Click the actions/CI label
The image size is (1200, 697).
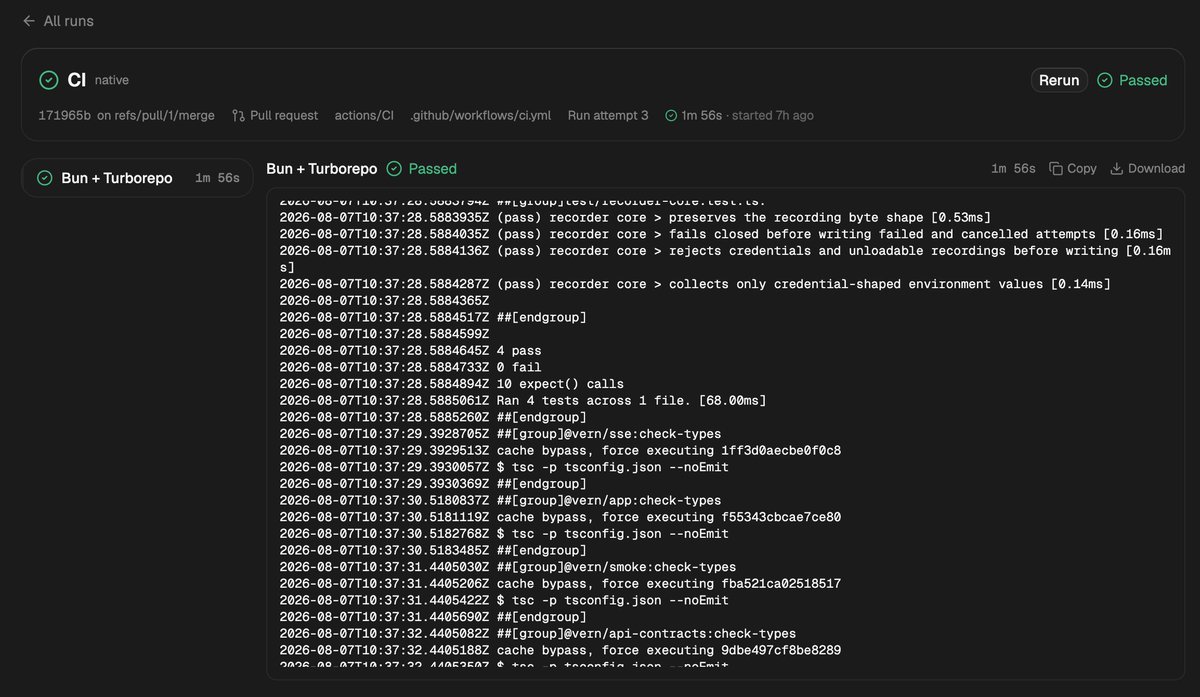pyautogui.click(x=364, y=115)
